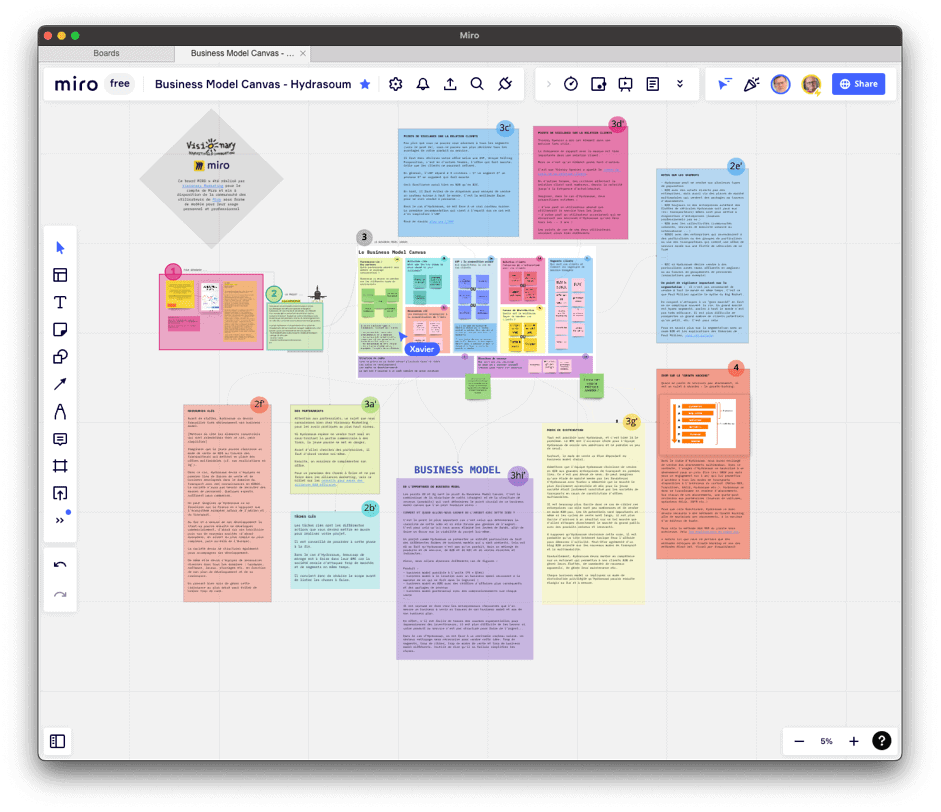
Task: Click the orange chart thumbnail in frame 4
Action: click(703, 424)
